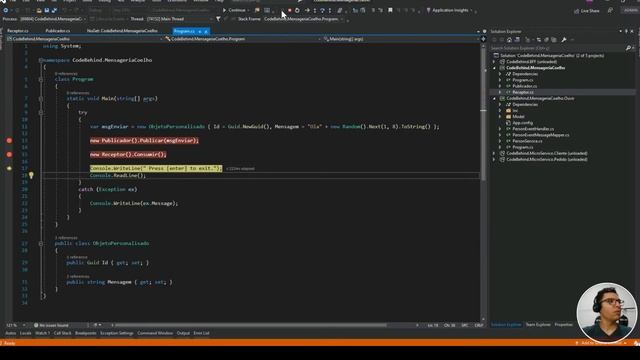Viewport: 640px width, 360px height.
Task: Select PersonEventHandler.cs in Solution Explorer
Action: 533,129
